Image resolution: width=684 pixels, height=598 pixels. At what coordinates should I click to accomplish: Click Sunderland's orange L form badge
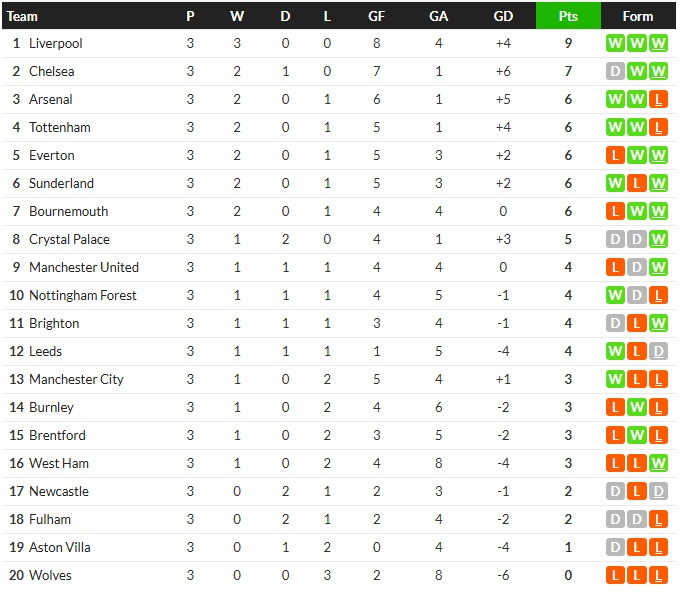636,183
